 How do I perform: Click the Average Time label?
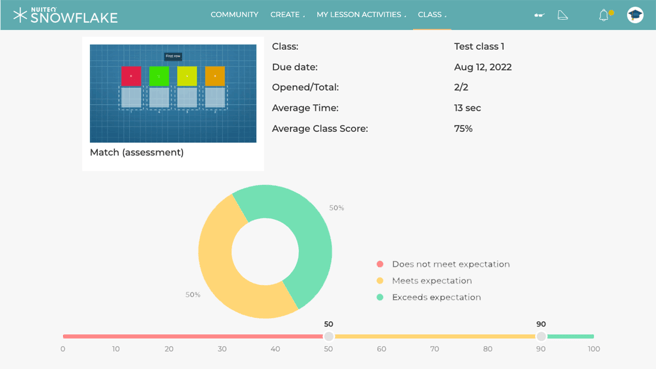click(x=305, y=108)
